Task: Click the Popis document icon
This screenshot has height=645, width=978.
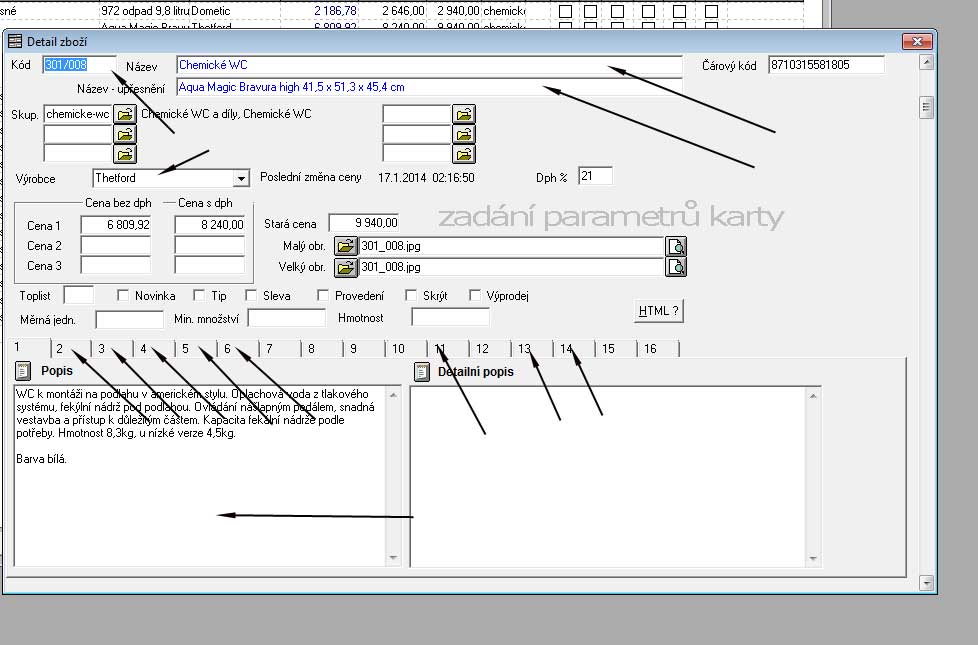Action: (23, 371)
